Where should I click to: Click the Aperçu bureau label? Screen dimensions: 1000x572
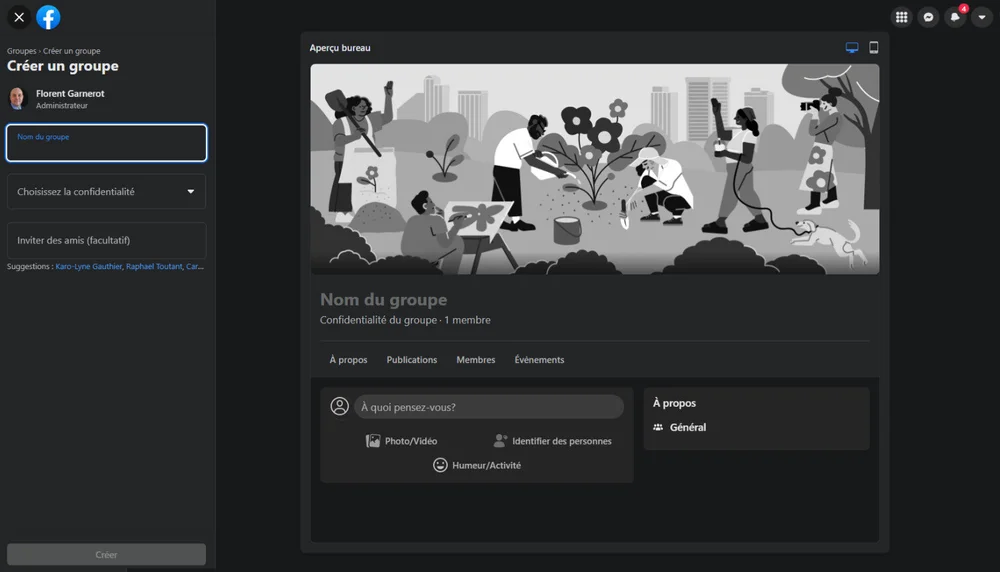pos(340,48)
